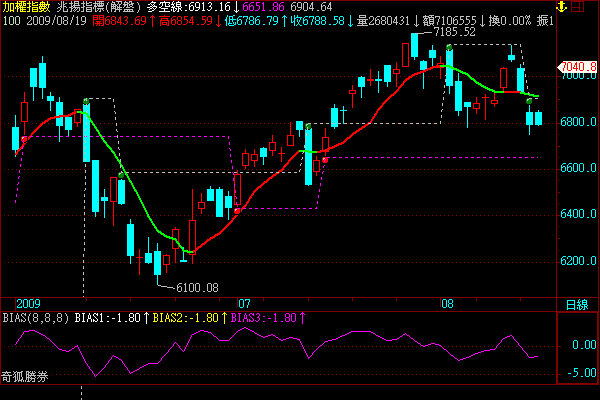The width and height of the screenshot is (600, 400).
Task: Click the yellow anchor icon
Action: 561,7
